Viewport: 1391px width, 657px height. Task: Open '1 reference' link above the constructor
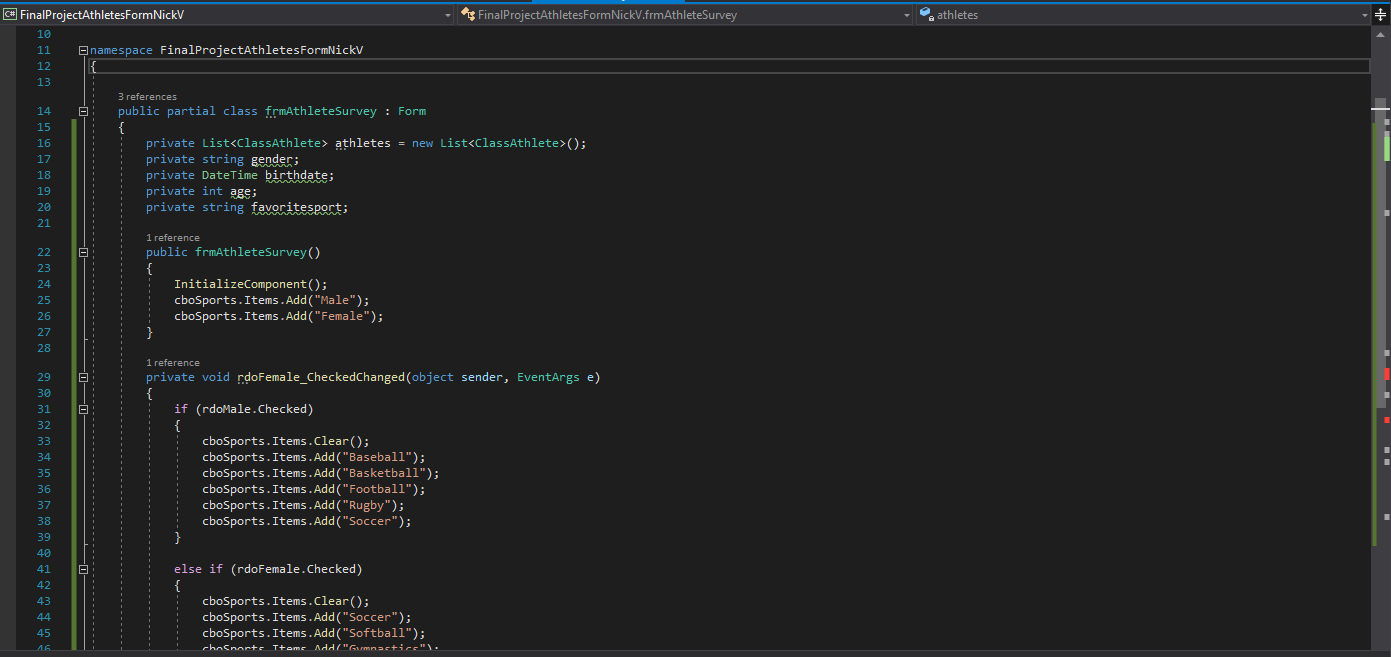pyautogui.click(x=173, y=238)
